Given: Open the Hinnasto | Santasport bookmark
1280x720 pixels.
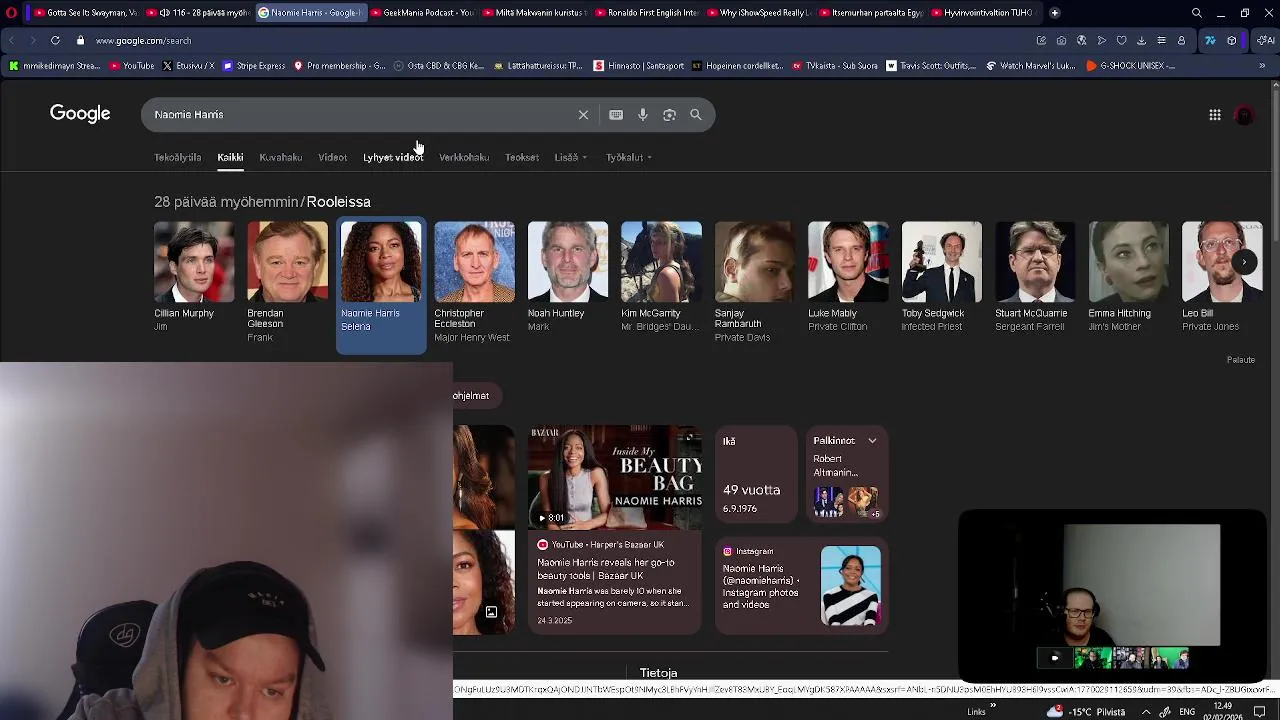Looking at the screenshot, I should [x=639, y=66].
